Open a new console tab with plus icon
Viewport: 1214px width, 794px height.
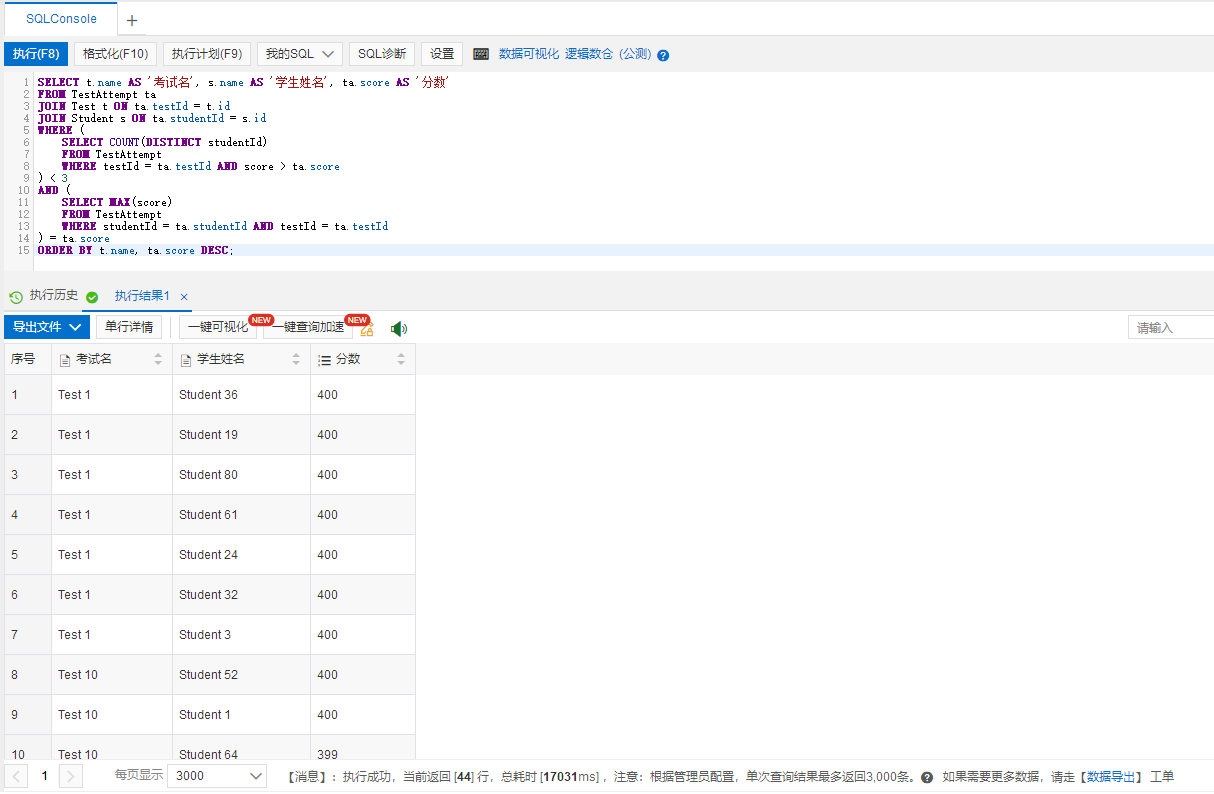tap(132, 20)
